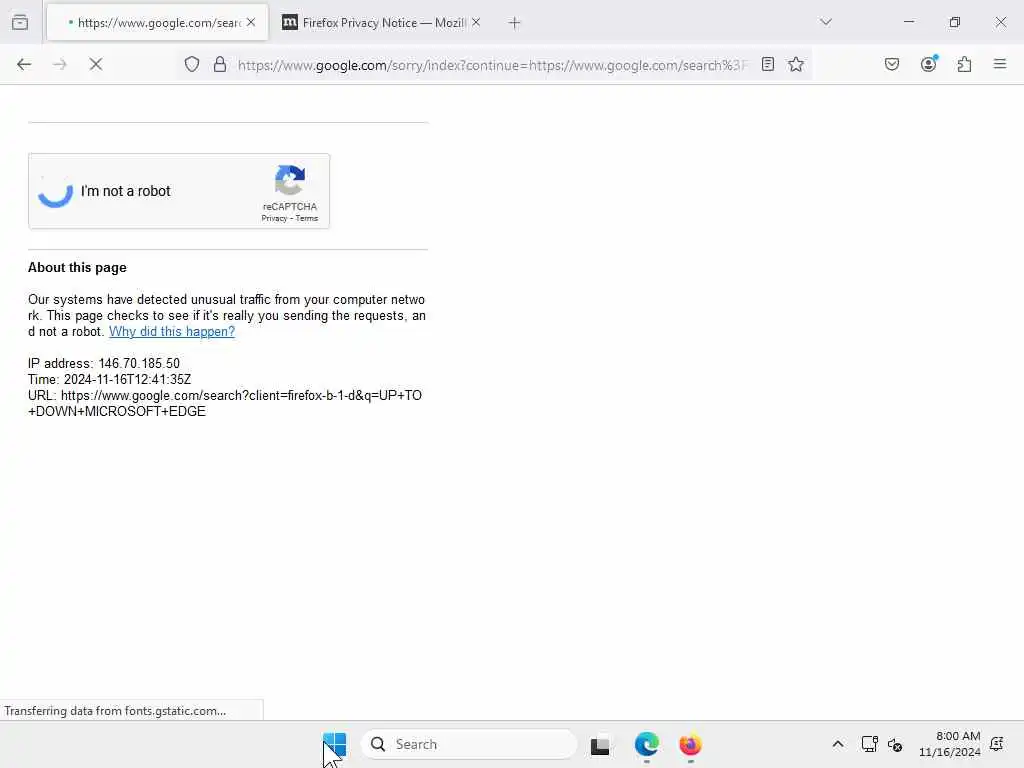Open reCAPTCHA Privacy link
Screen dimensions: 1024x768
point(274,218)
